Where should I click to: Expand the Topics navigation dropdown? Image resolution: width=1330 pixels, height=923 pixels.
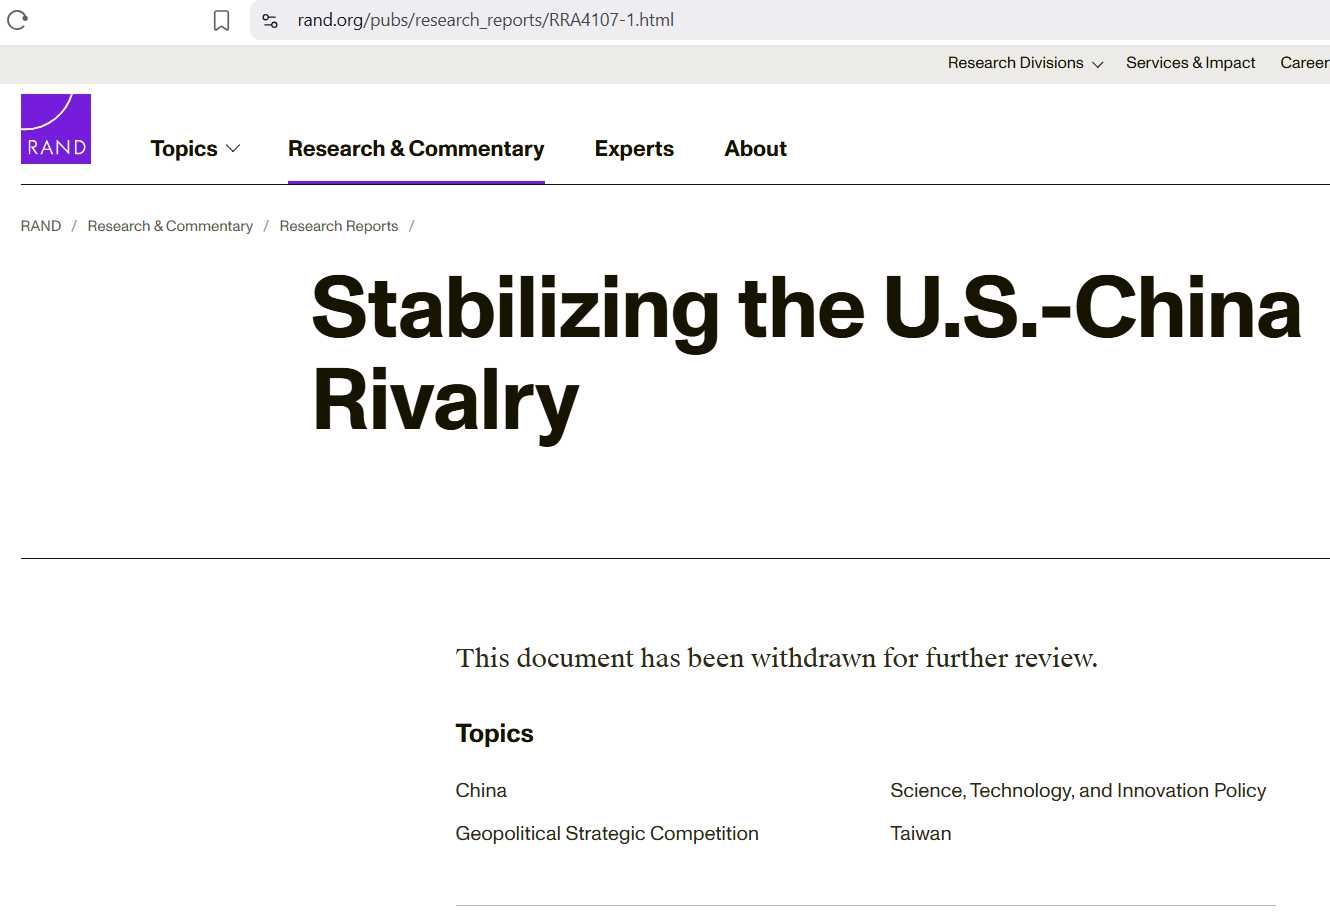tap(195, 149)
